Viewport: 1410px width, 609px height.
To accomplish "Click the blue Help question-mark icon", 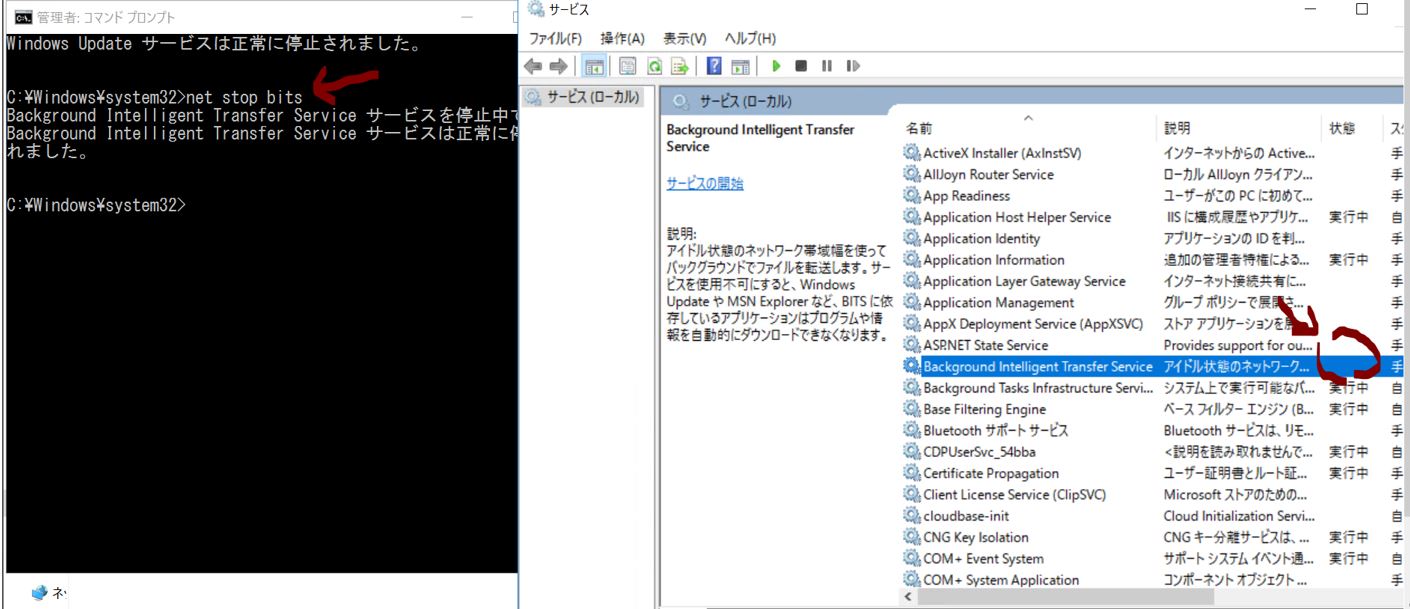I will pyautogui.click(x=714, y=66).
